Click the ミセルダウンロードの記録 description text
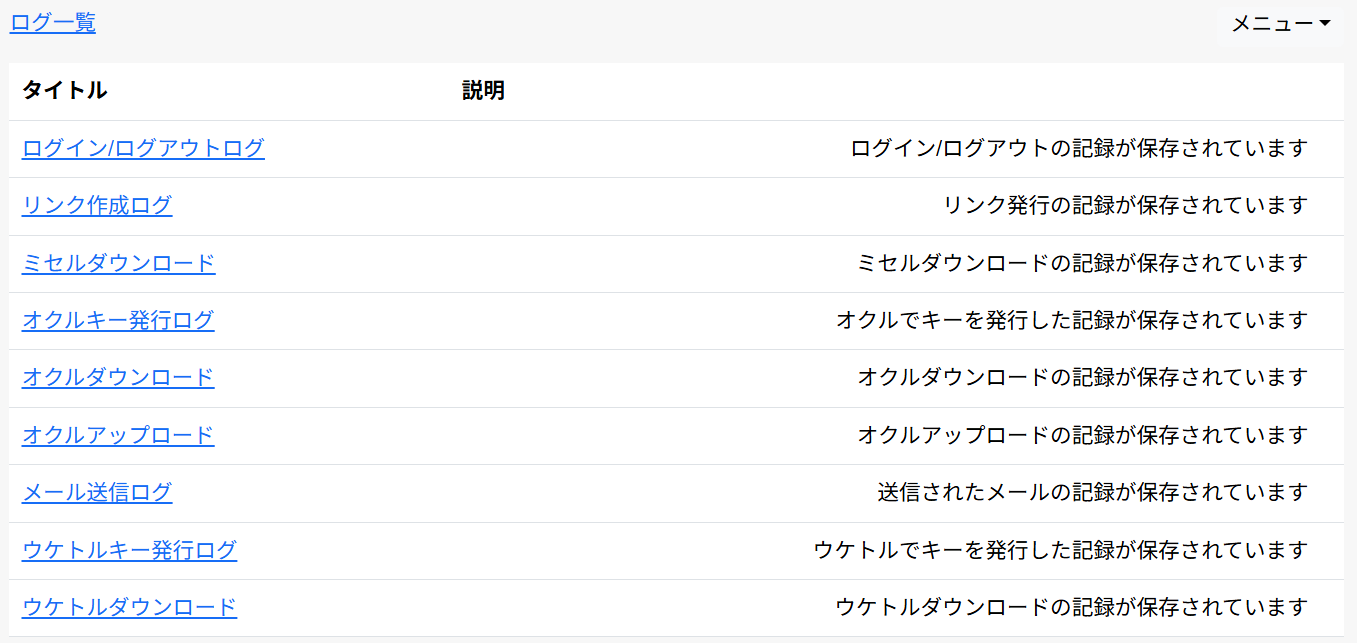 [1082, 264]
